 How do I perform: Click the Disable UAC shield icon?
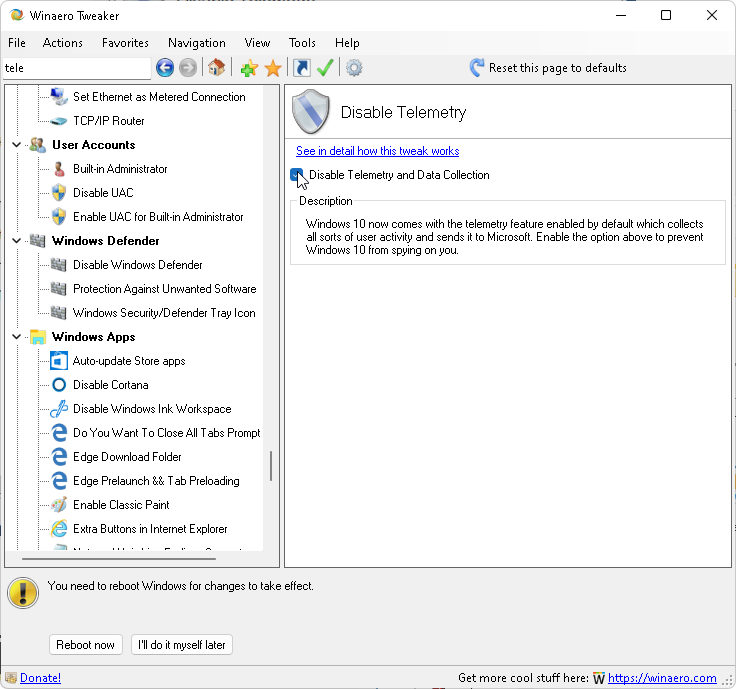coord(59,193)
